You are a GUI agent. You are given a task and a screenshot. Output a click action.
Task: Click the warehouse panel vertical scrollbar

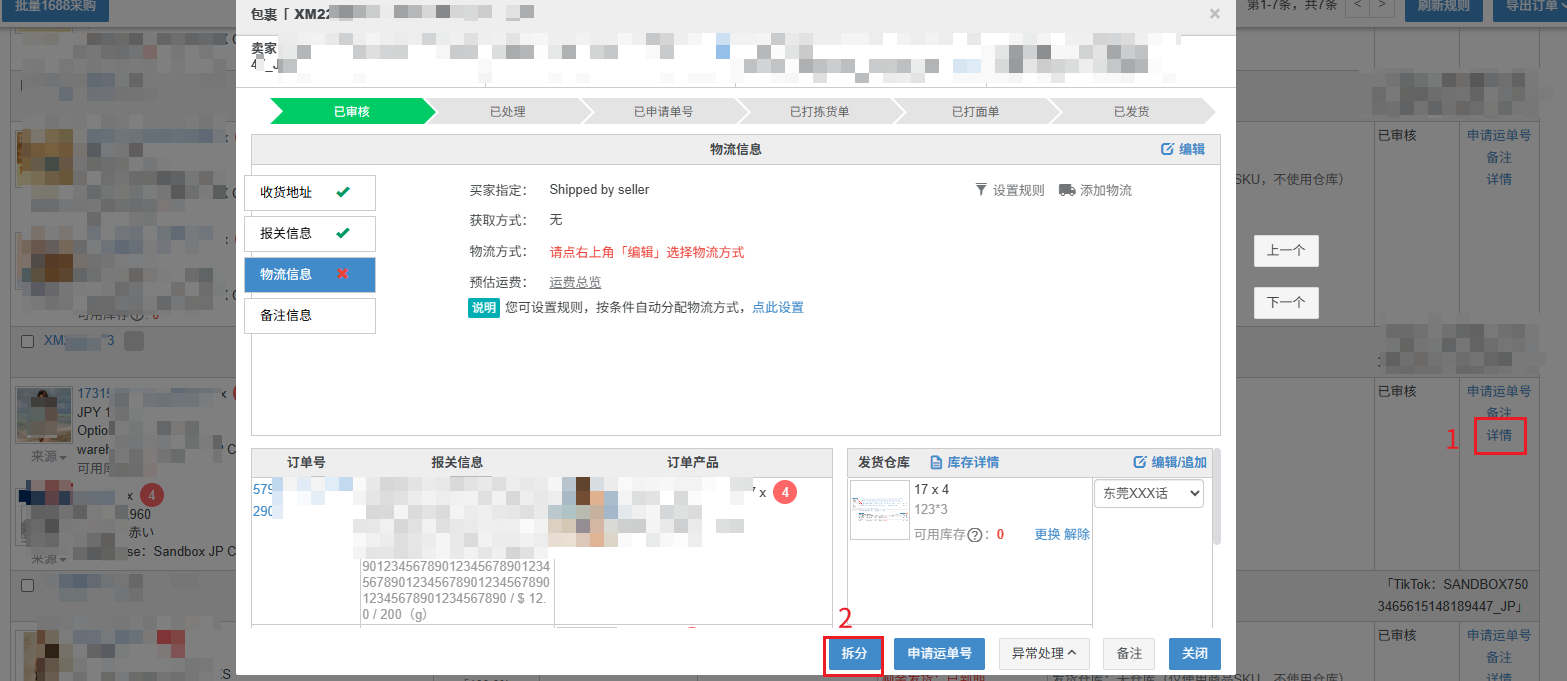pos(1217,497)
